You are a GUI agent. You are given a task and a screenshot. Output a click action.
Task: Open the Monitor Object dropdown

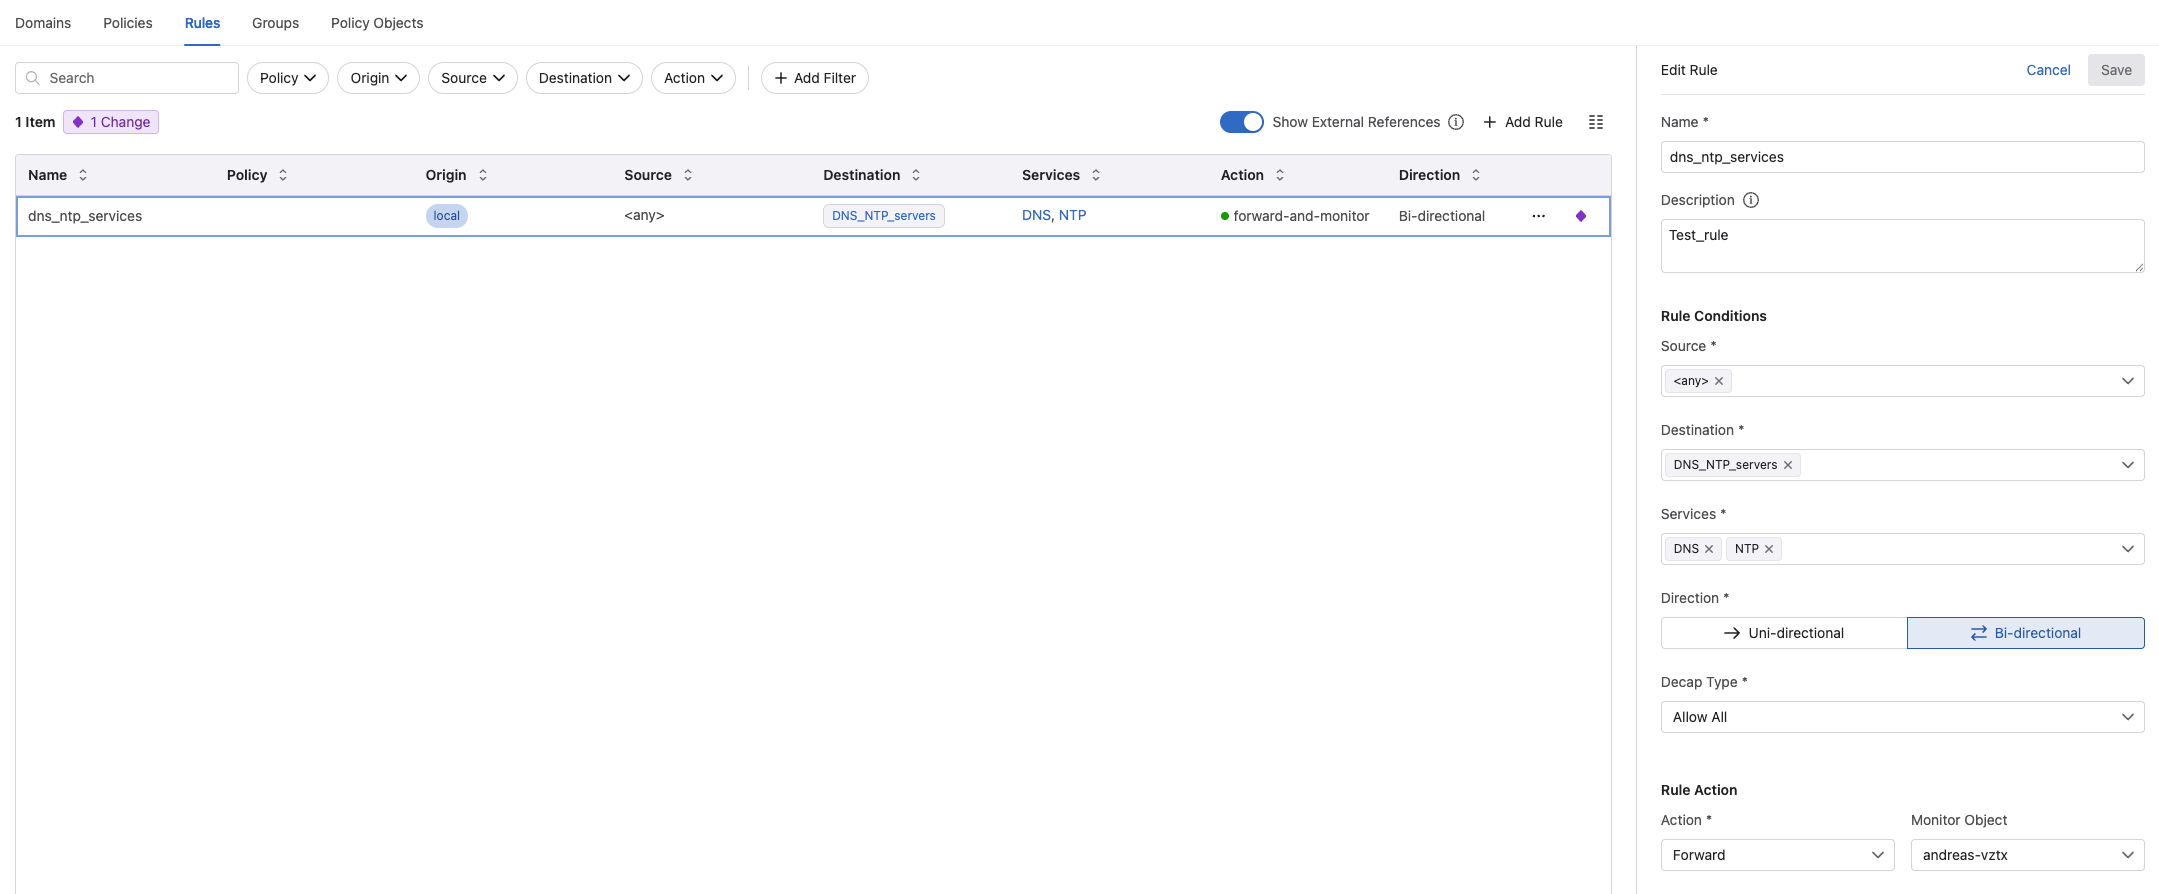coord(2027,855)
